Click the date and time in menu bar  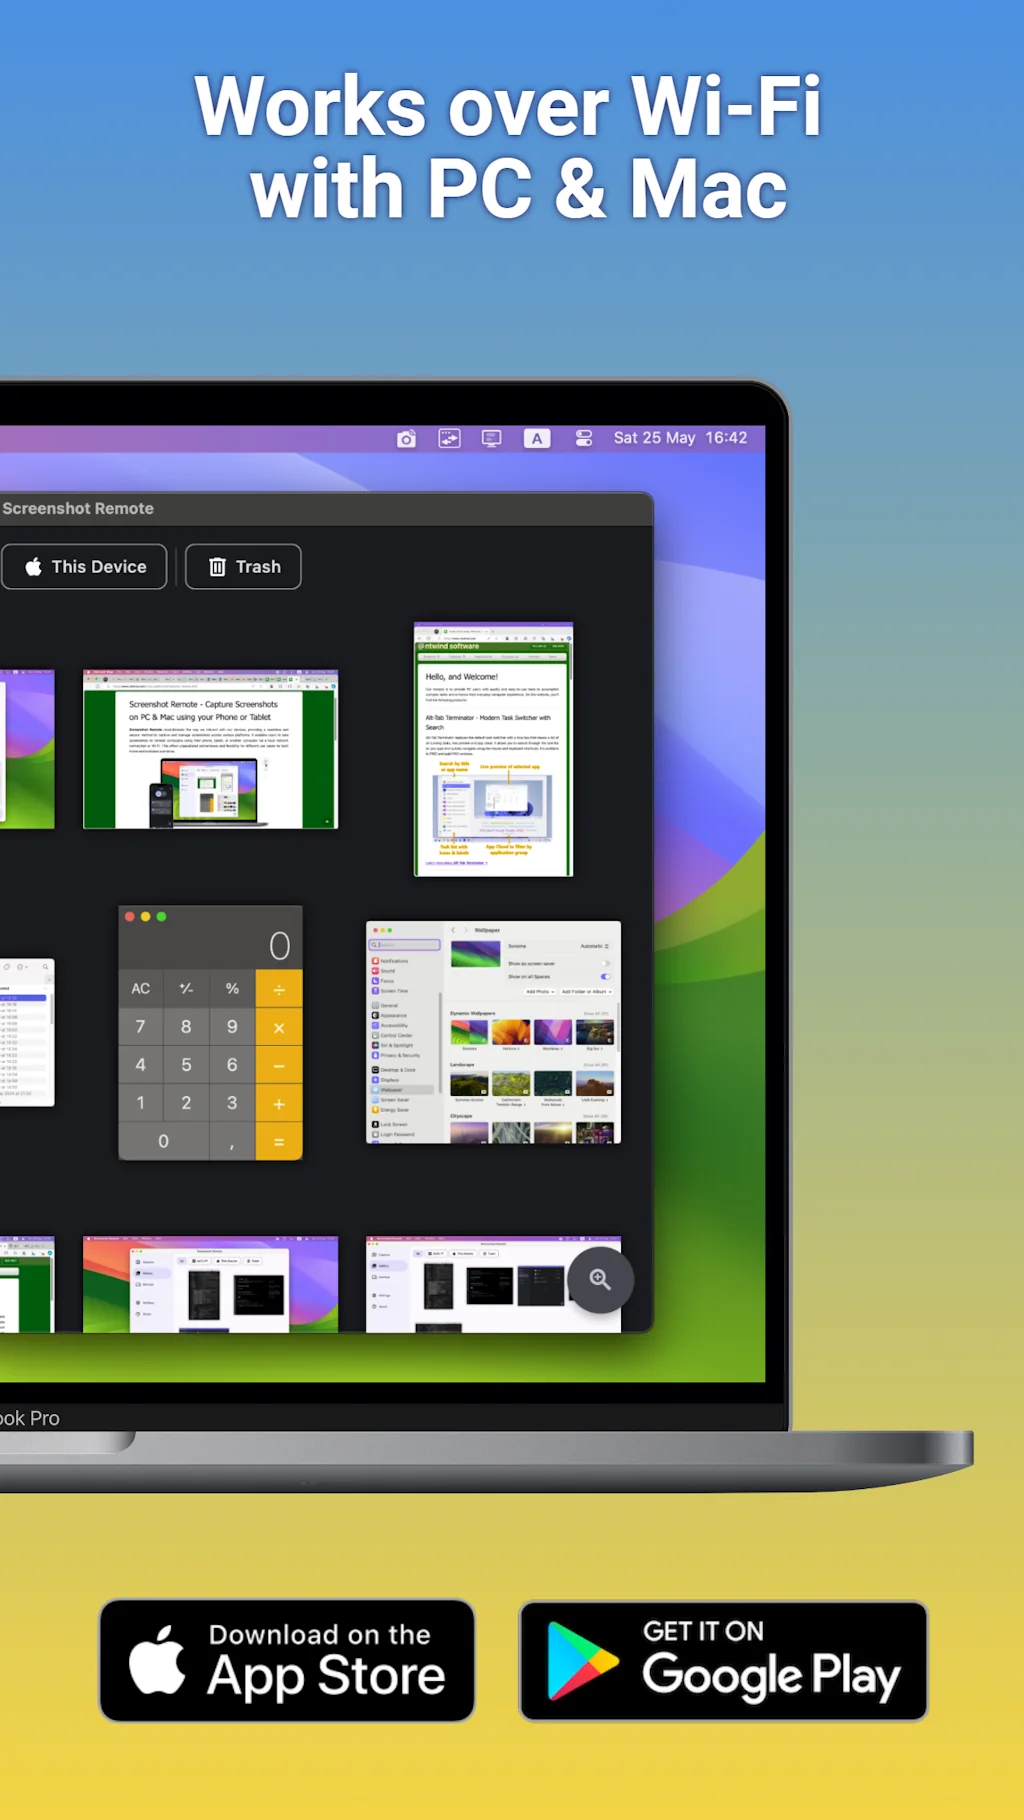[680, 438]
